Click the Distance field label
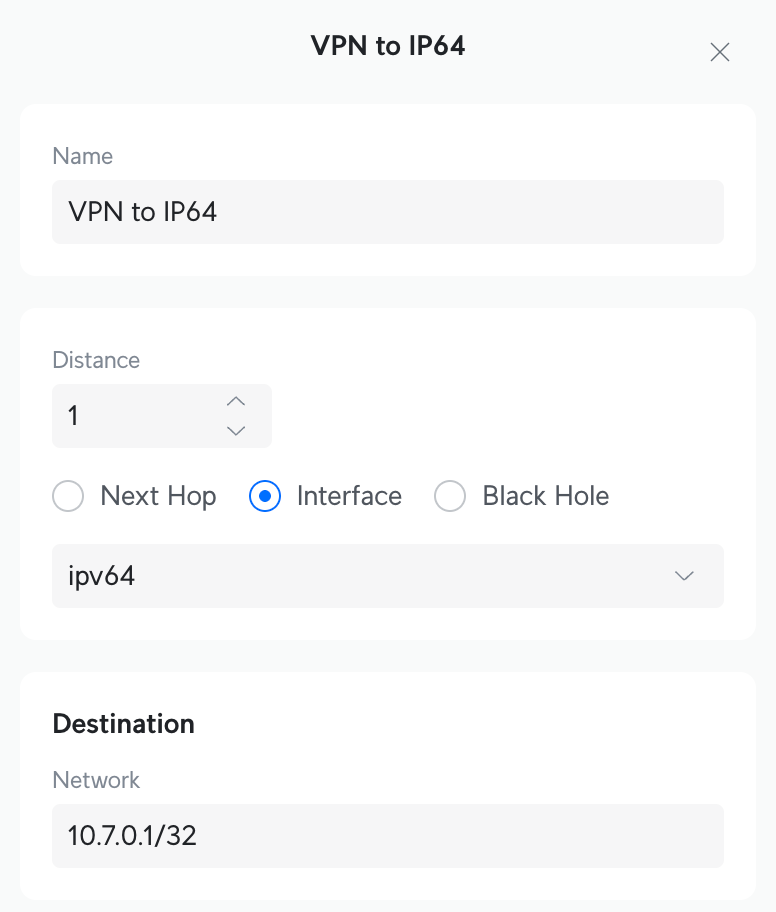This screenshot has height=912, width=776. pos(96,360)
